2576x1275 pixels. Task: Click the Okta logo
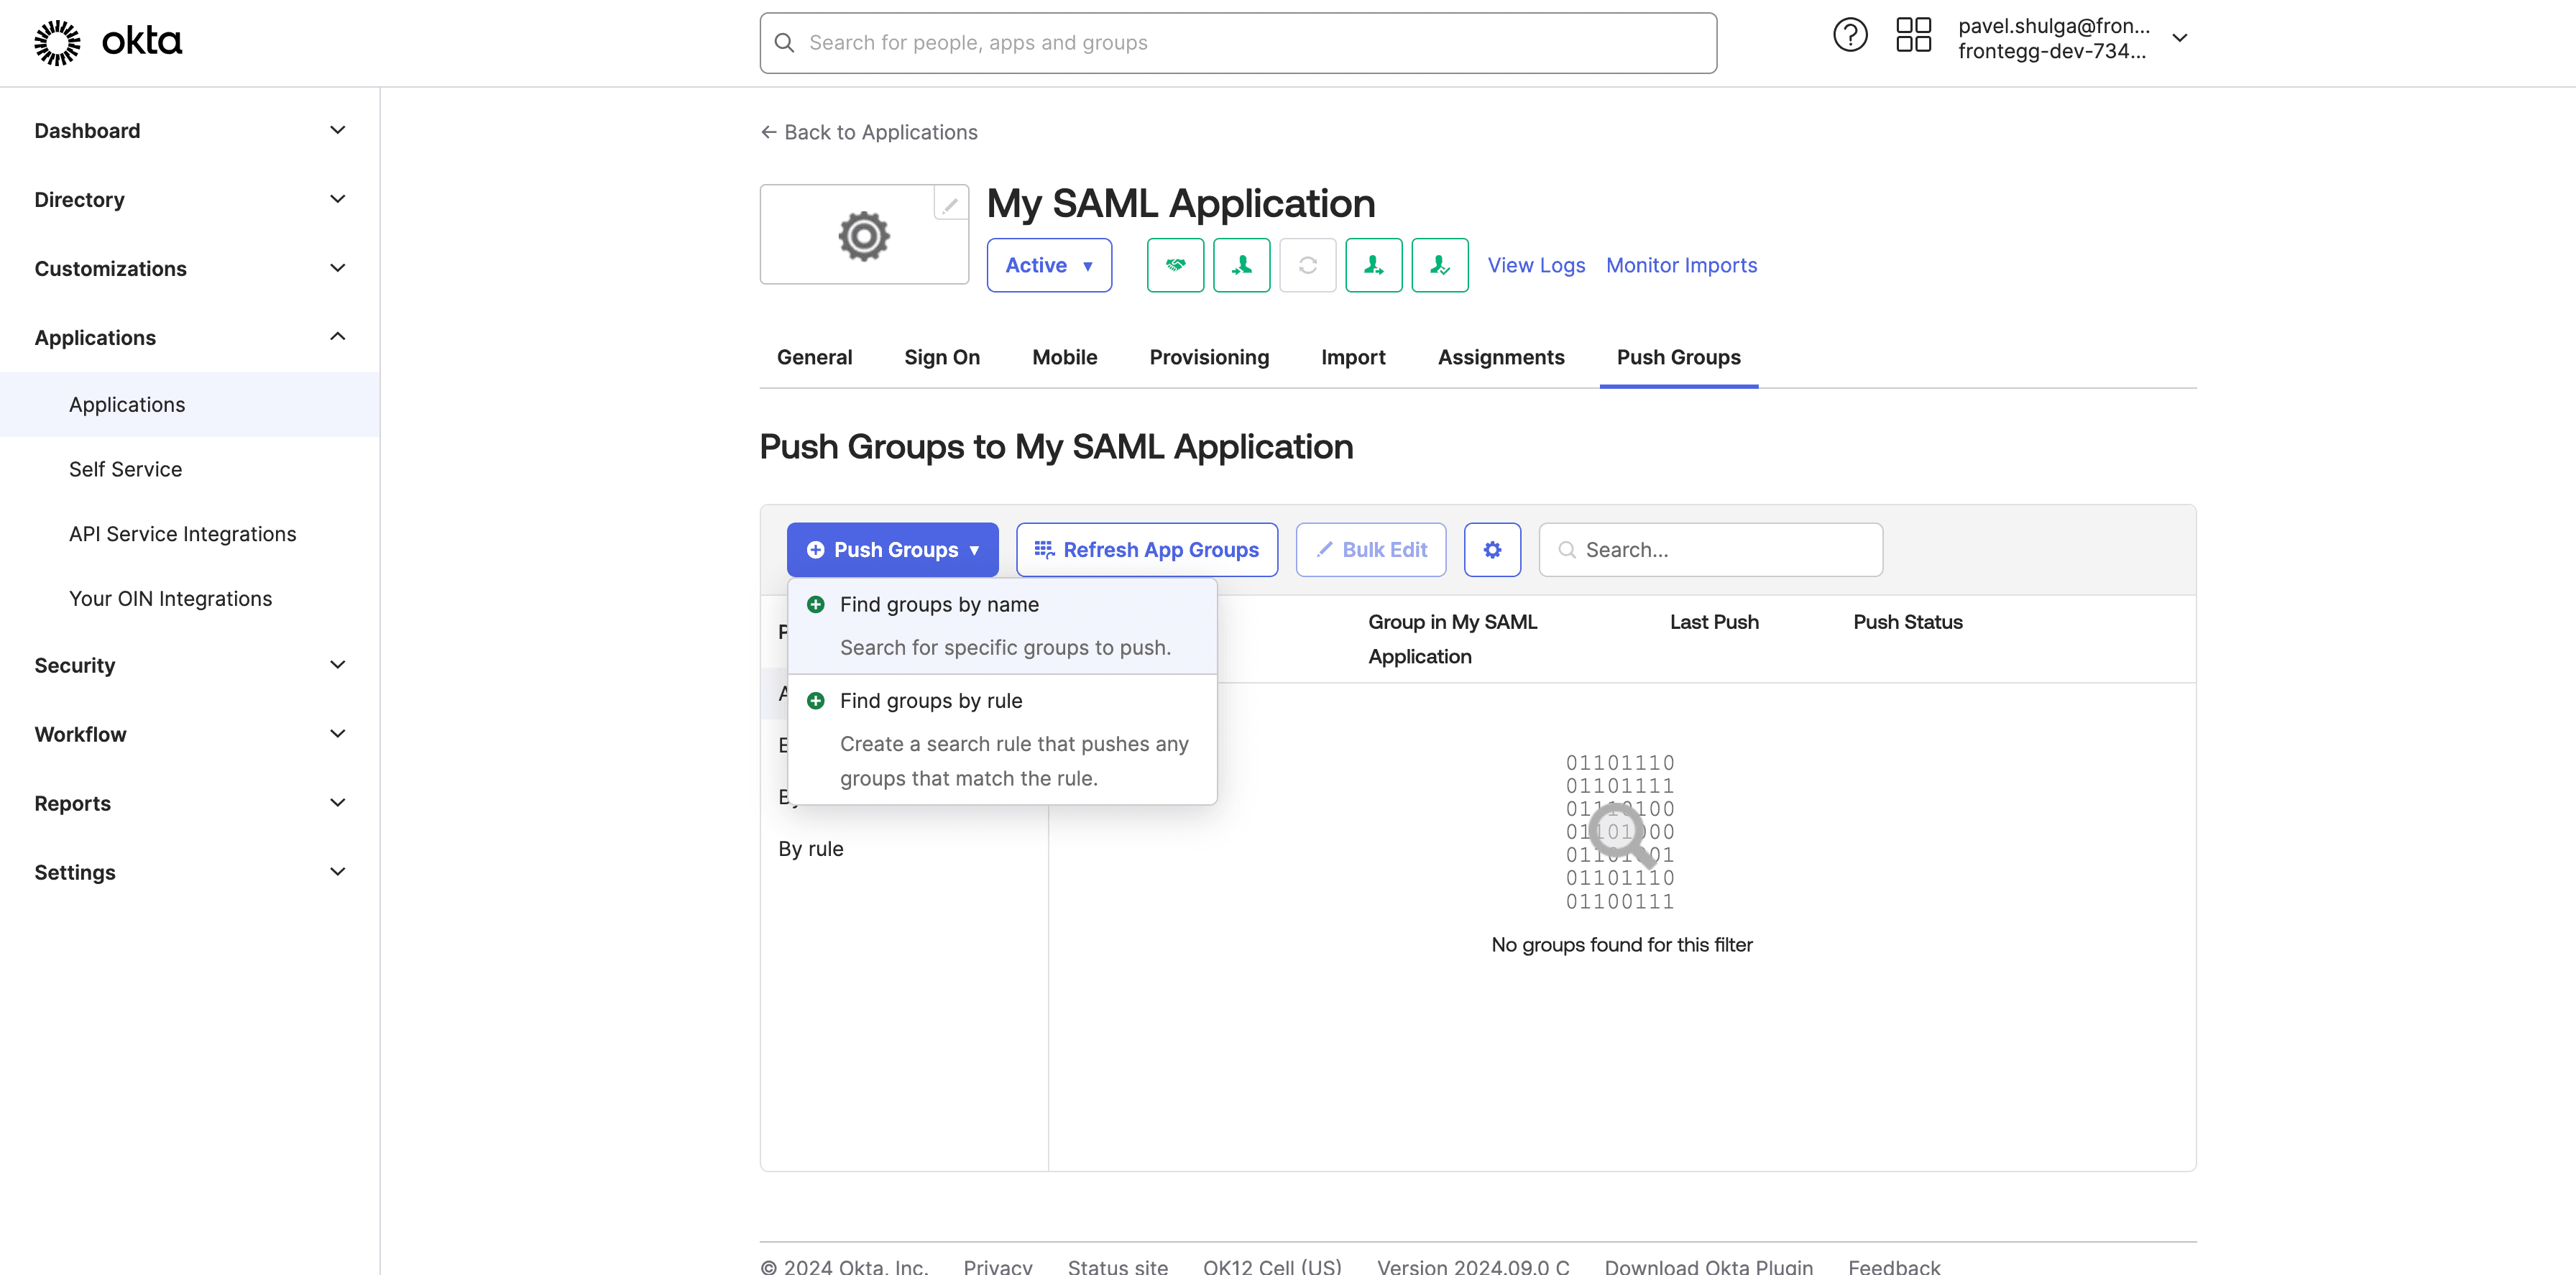pos(108,42)
